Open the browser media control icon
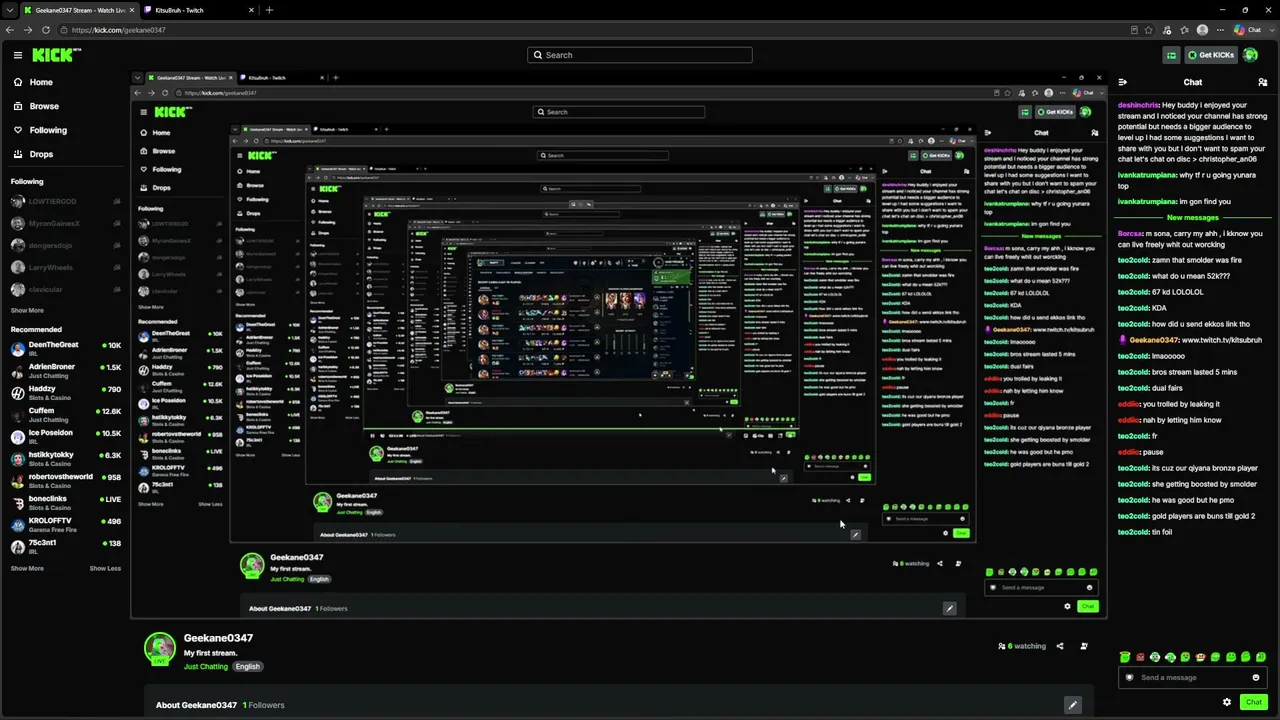The height and width of the screenshot is (720, 1280). pos(1167,30)
